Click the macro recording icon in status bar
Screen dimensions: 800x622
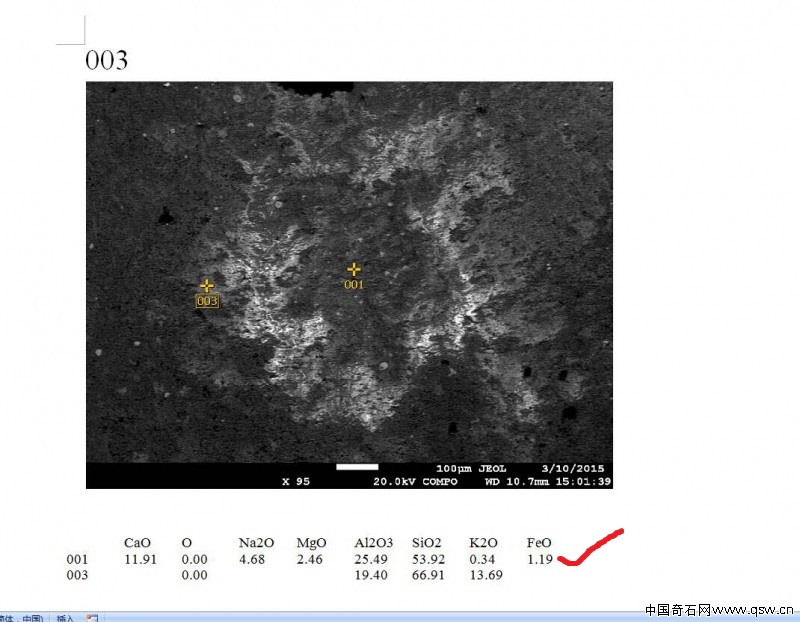pyautogui.click(x=92, y=618)
